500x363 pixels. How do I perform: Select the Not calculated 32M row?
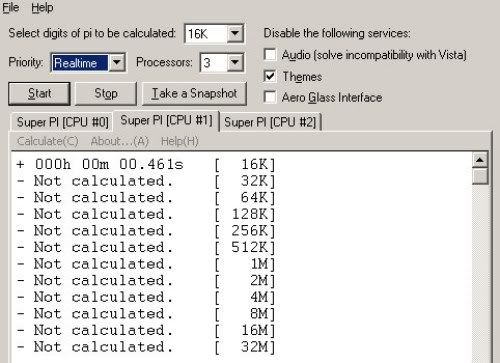(146, 347)
